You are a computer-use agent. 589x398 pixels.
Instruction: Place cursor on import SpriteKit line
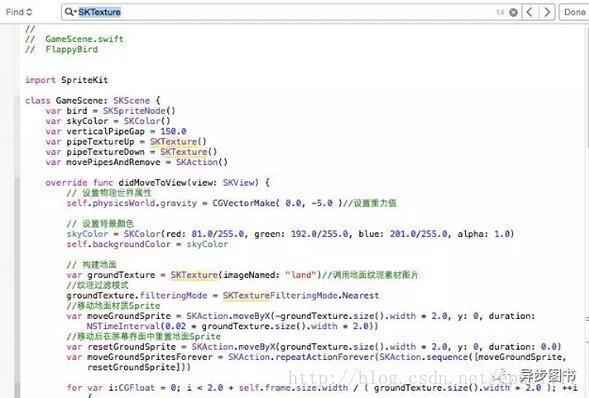click(66, 80)
